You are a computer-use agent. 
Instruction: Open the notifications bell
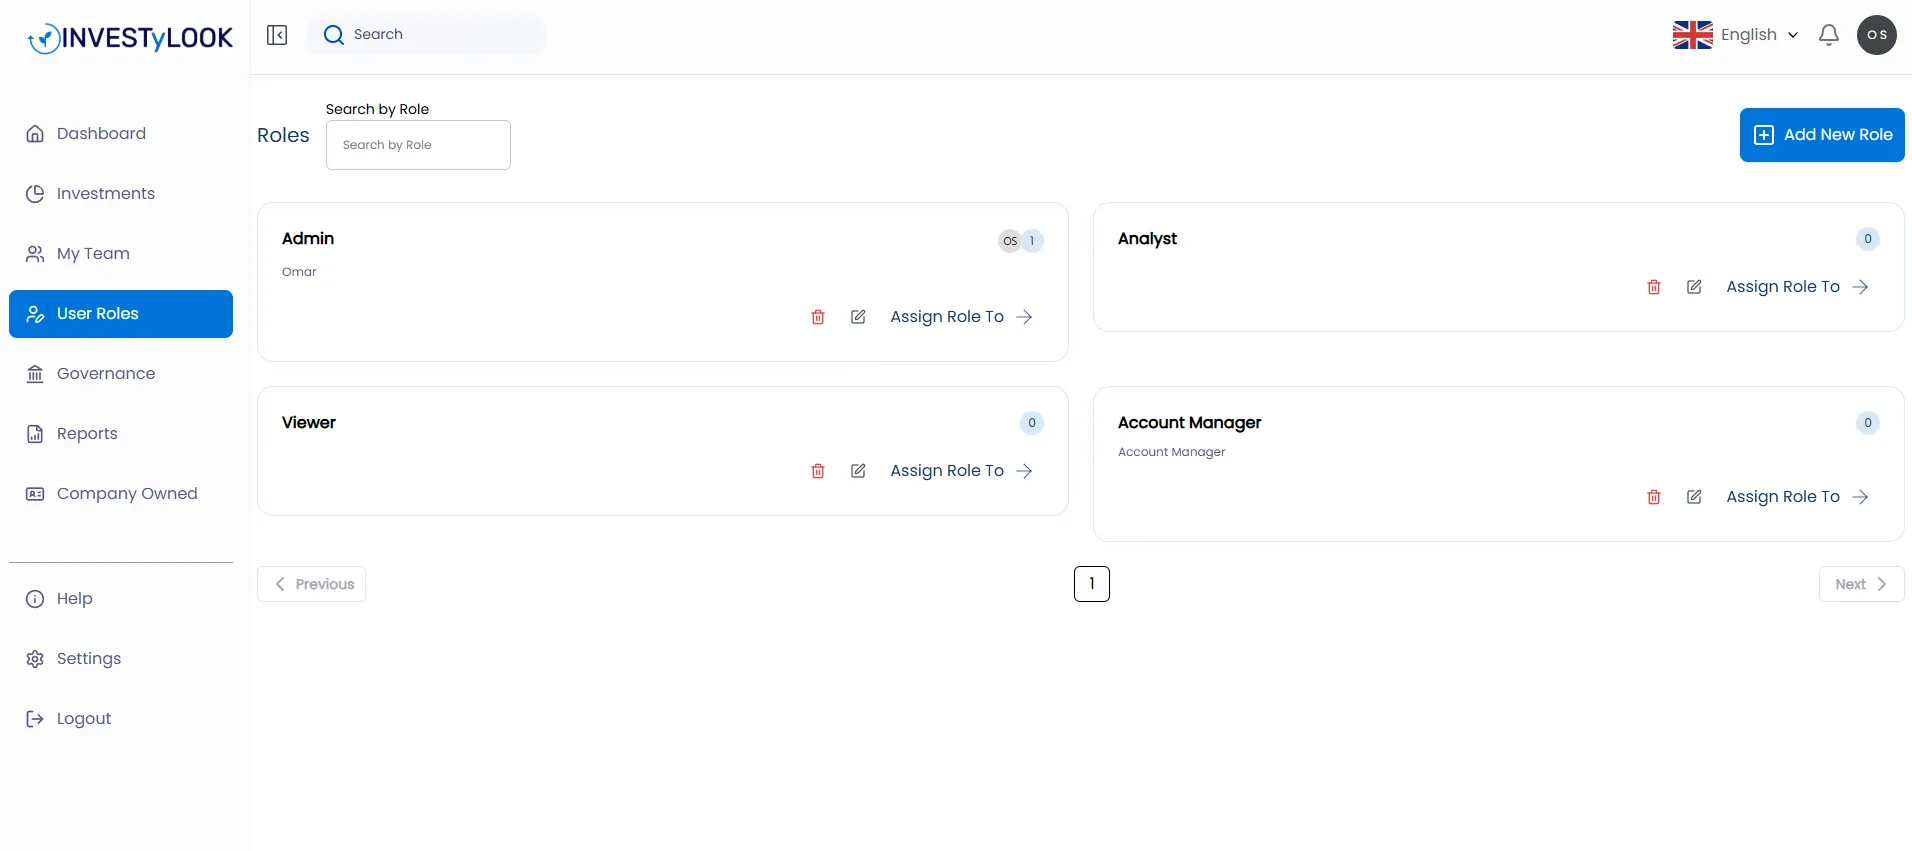click(1828, 35)
